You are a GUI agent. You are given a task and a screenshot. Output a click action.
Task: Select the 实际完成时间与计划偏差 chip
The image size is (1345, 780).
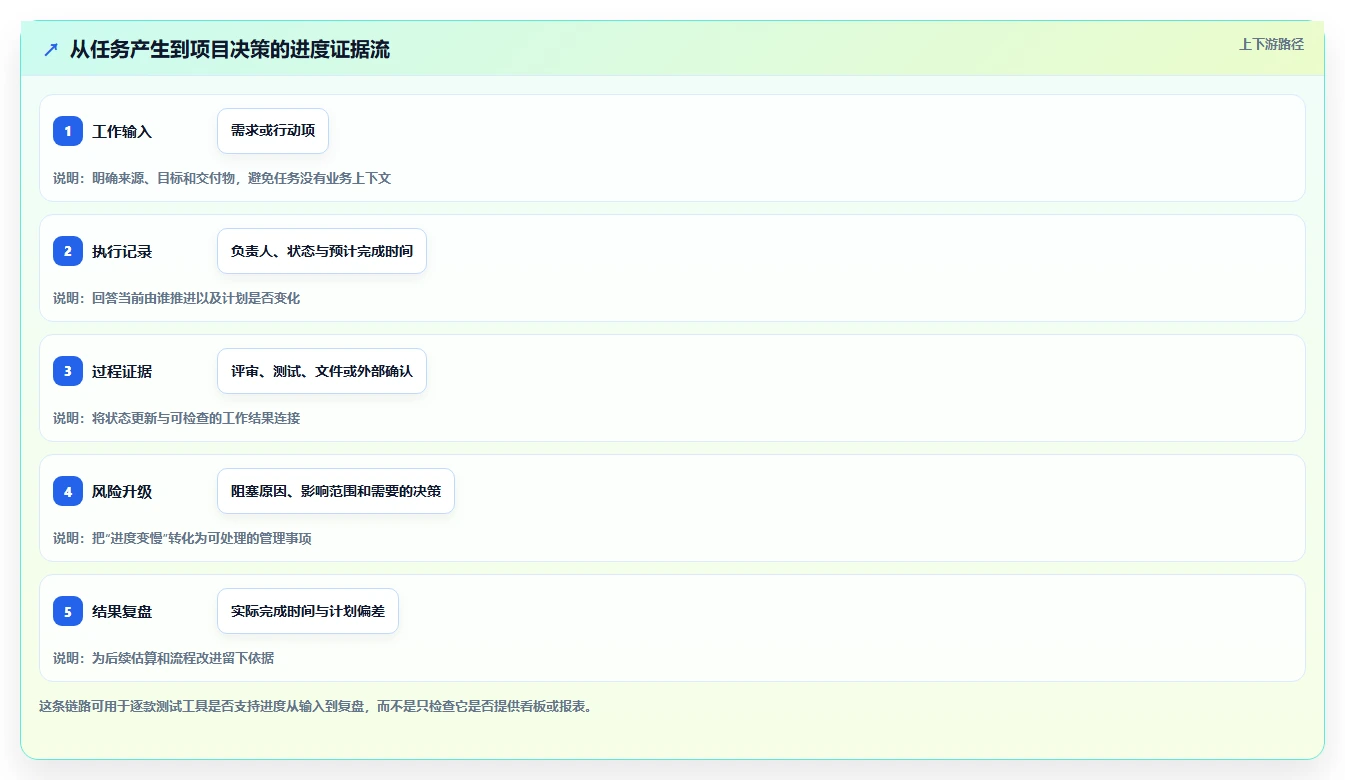[x=308, y=611]
